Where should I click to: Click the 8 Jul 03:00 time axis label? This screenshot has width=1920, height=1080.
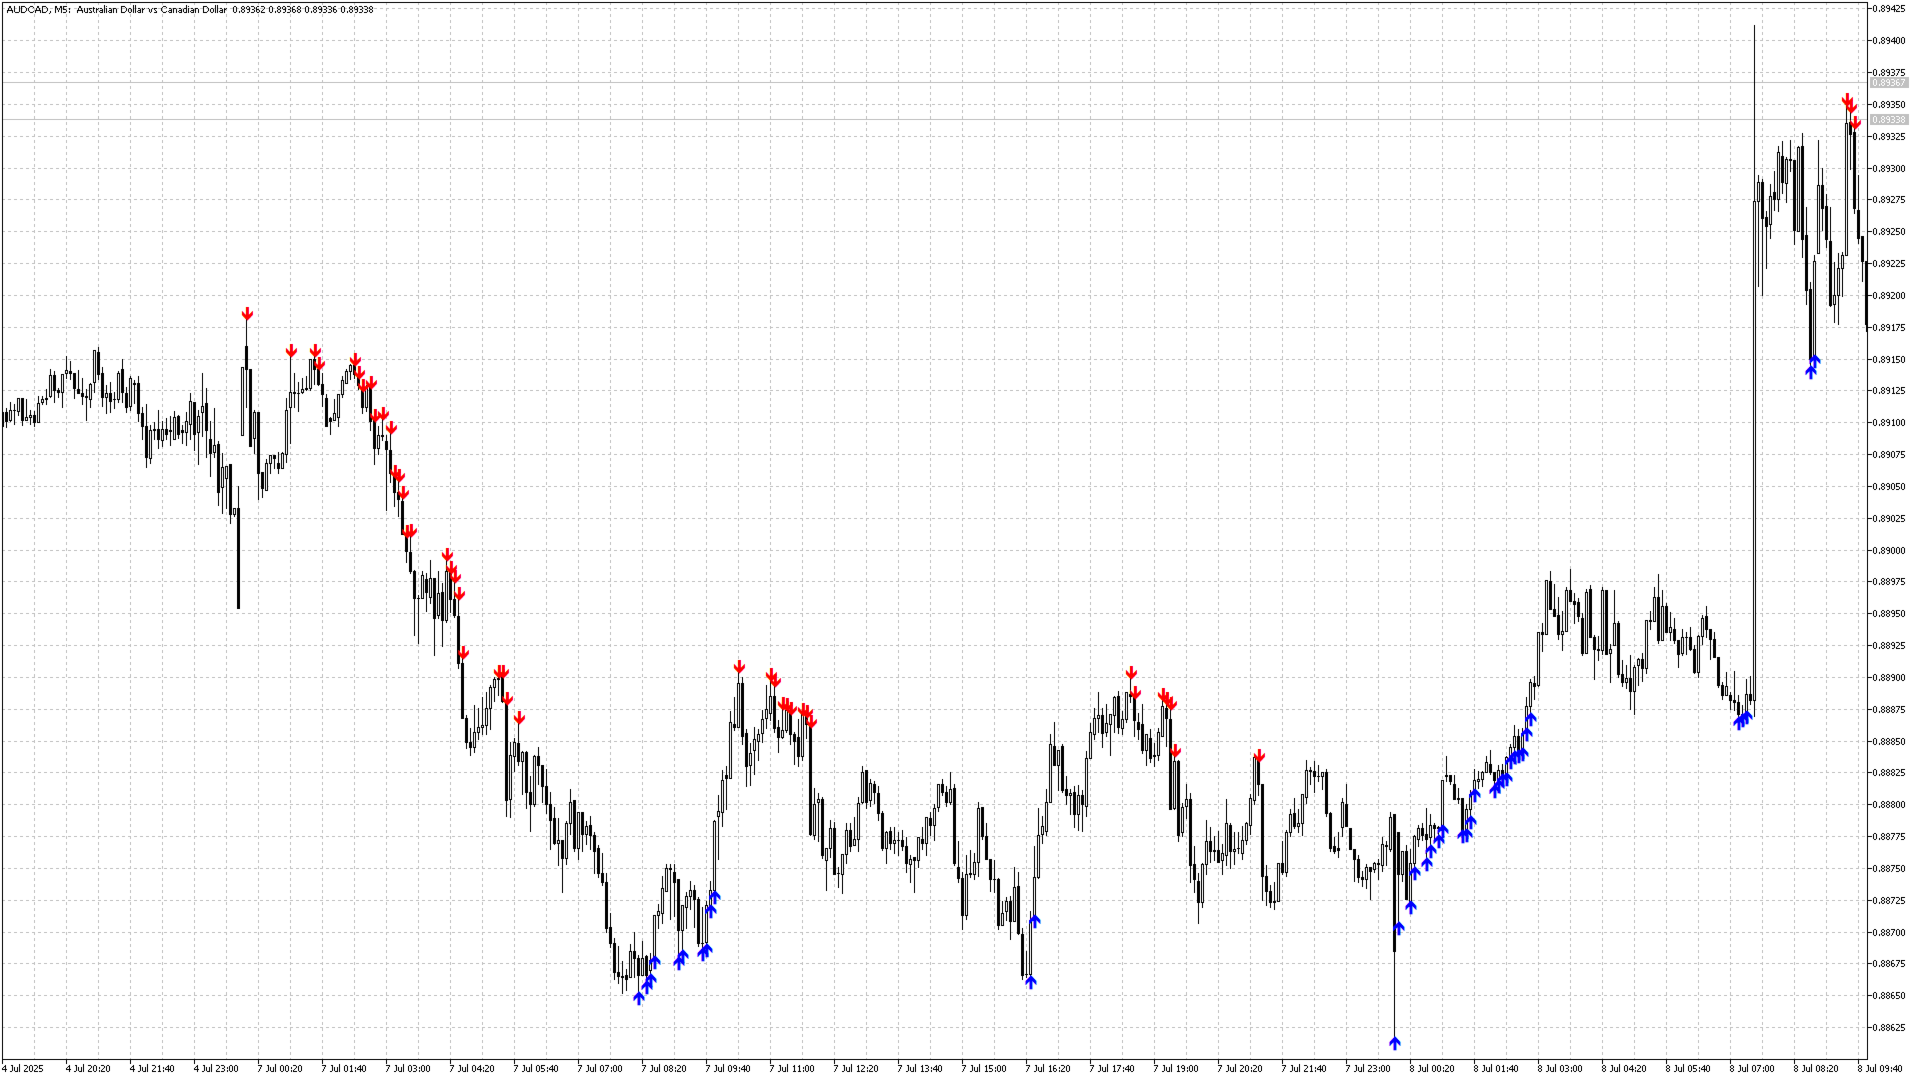[x=1559, y=1068]
